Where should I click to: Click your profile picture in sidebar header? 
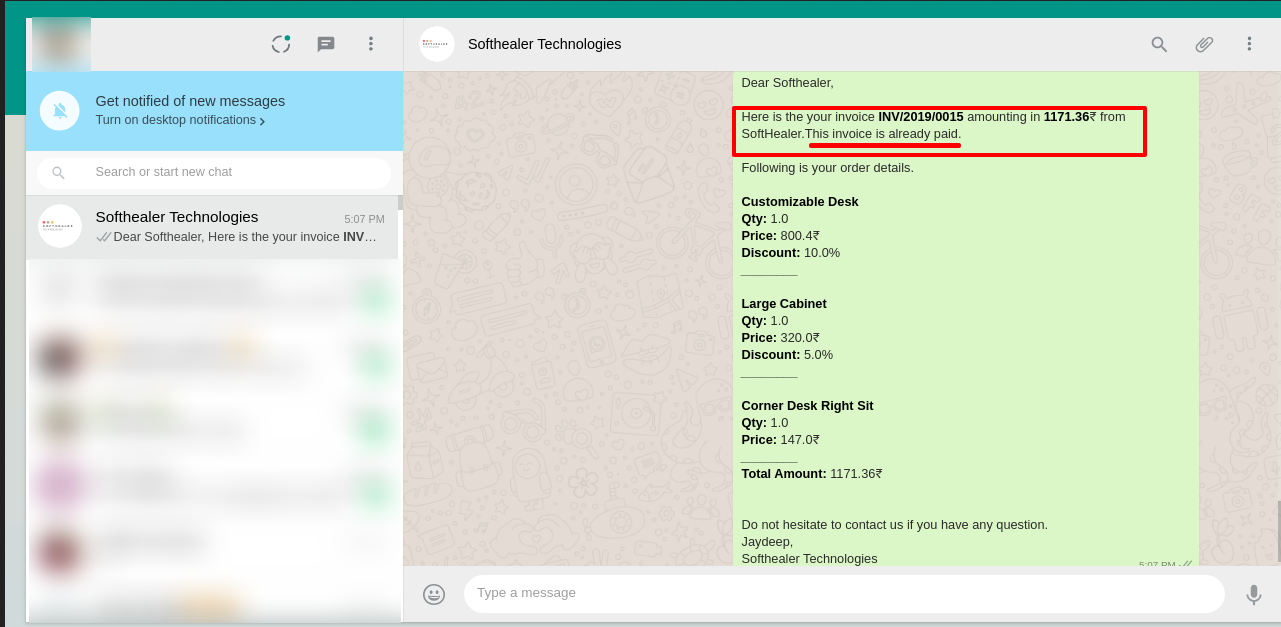(61, 44)
